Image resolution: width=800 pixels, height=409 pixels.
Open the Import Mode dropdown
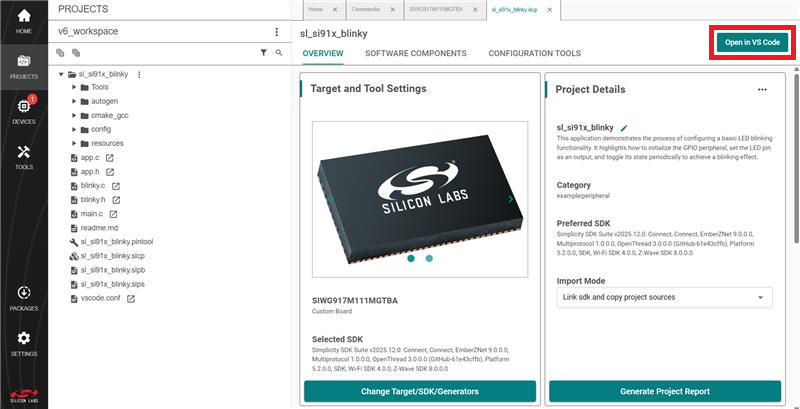coord(664,297)
